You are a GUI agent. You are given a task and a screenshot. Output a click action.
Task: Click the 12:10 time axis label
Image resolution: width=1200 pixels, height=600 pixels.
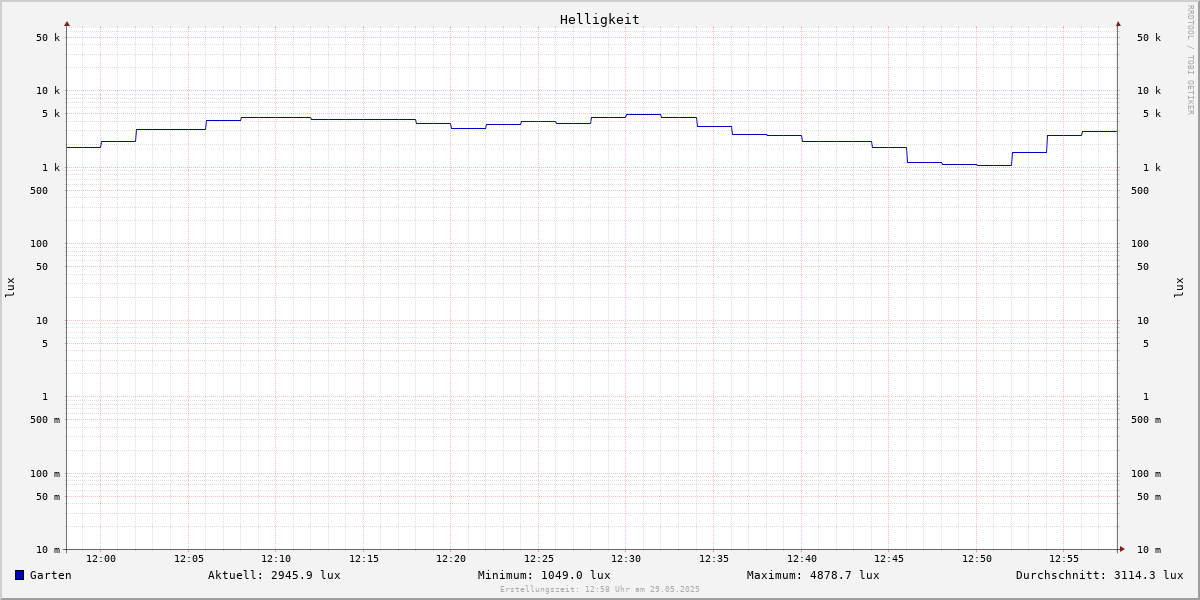(x=276, y=559)
